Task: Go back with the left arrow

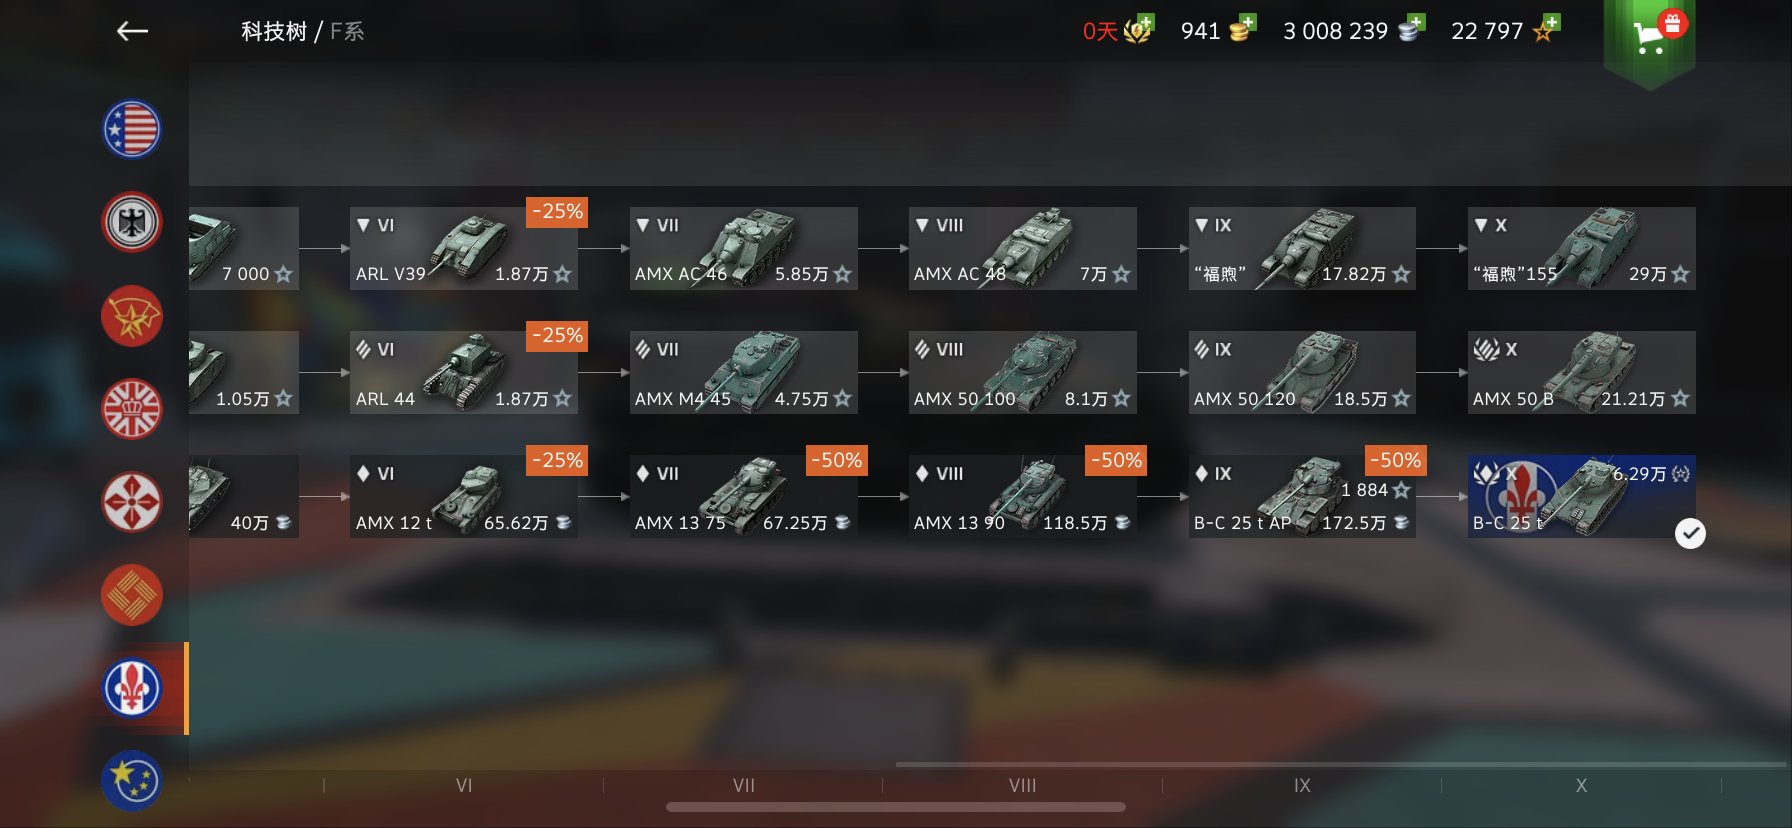Action: pyautogui.click(x=132, y=32)
